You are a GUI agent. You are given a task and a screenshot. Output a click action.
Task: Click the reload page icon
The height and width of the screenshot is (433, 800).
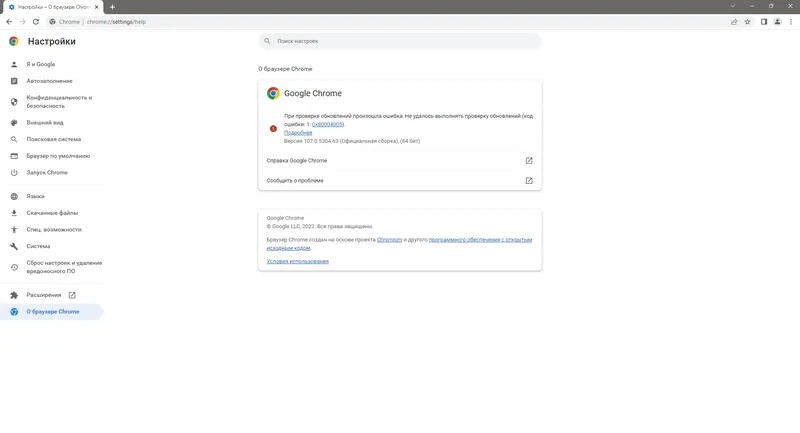(x=37, y=20)
